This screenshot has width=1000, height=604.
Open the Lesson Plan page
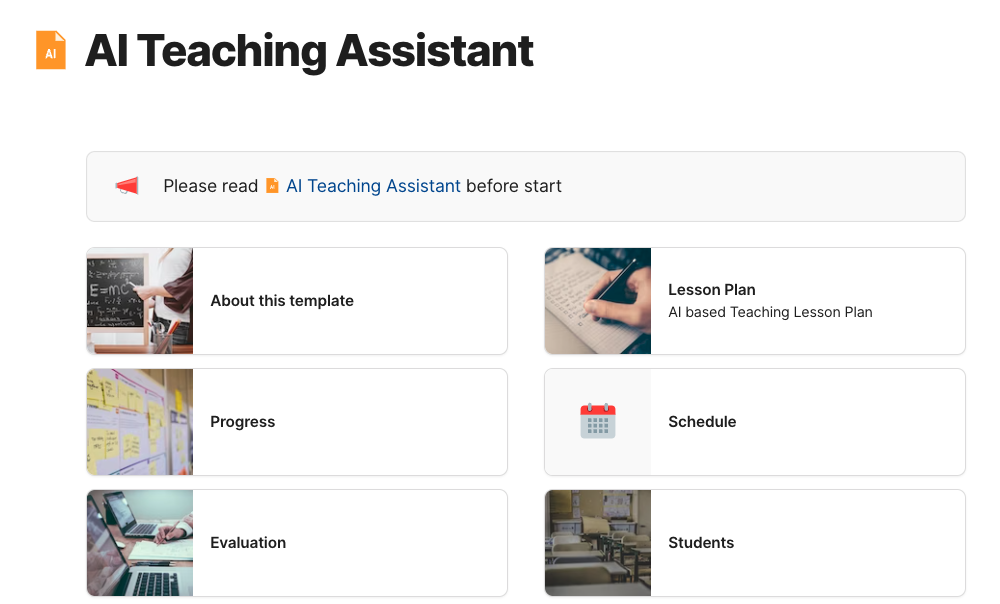tap(711, 289)
